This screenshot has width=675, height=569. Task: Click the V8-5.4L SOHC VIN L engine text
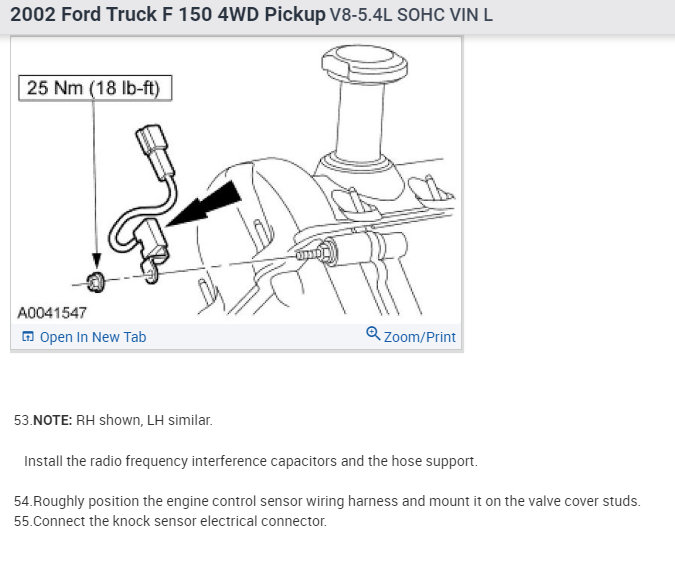pos(411,15)
